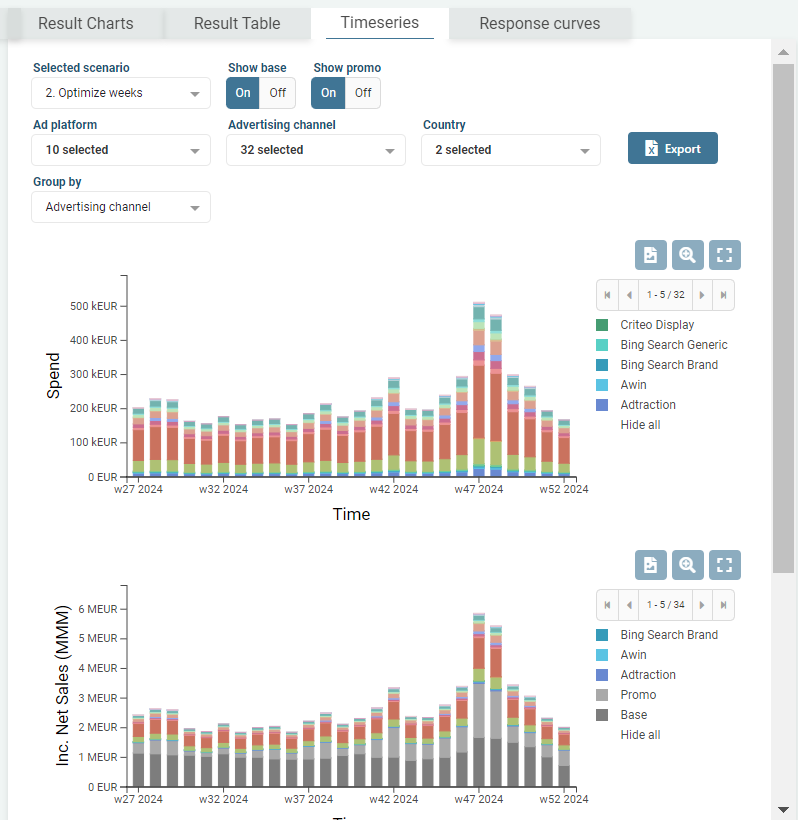Click zoom icon above Inc. Net Sales chart
This screenshot has width=798, height=820.
[x=687, y=565]
